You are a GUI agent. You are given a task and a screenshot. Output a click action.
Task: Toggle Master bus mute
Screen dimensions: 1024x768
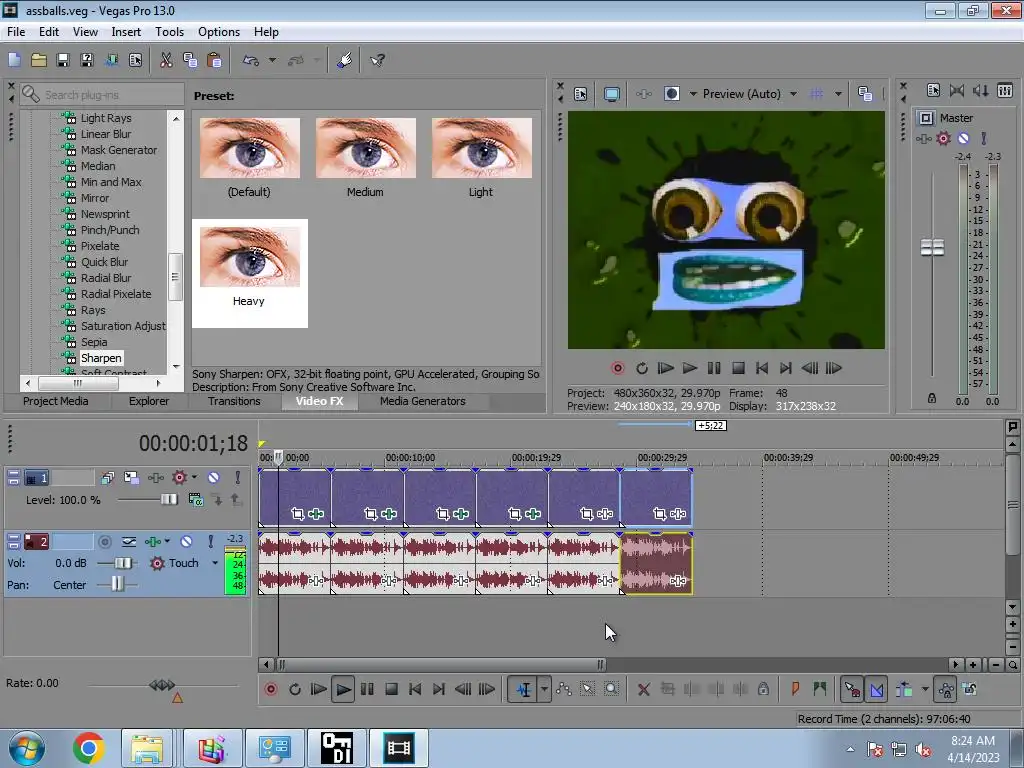[963, 138]
